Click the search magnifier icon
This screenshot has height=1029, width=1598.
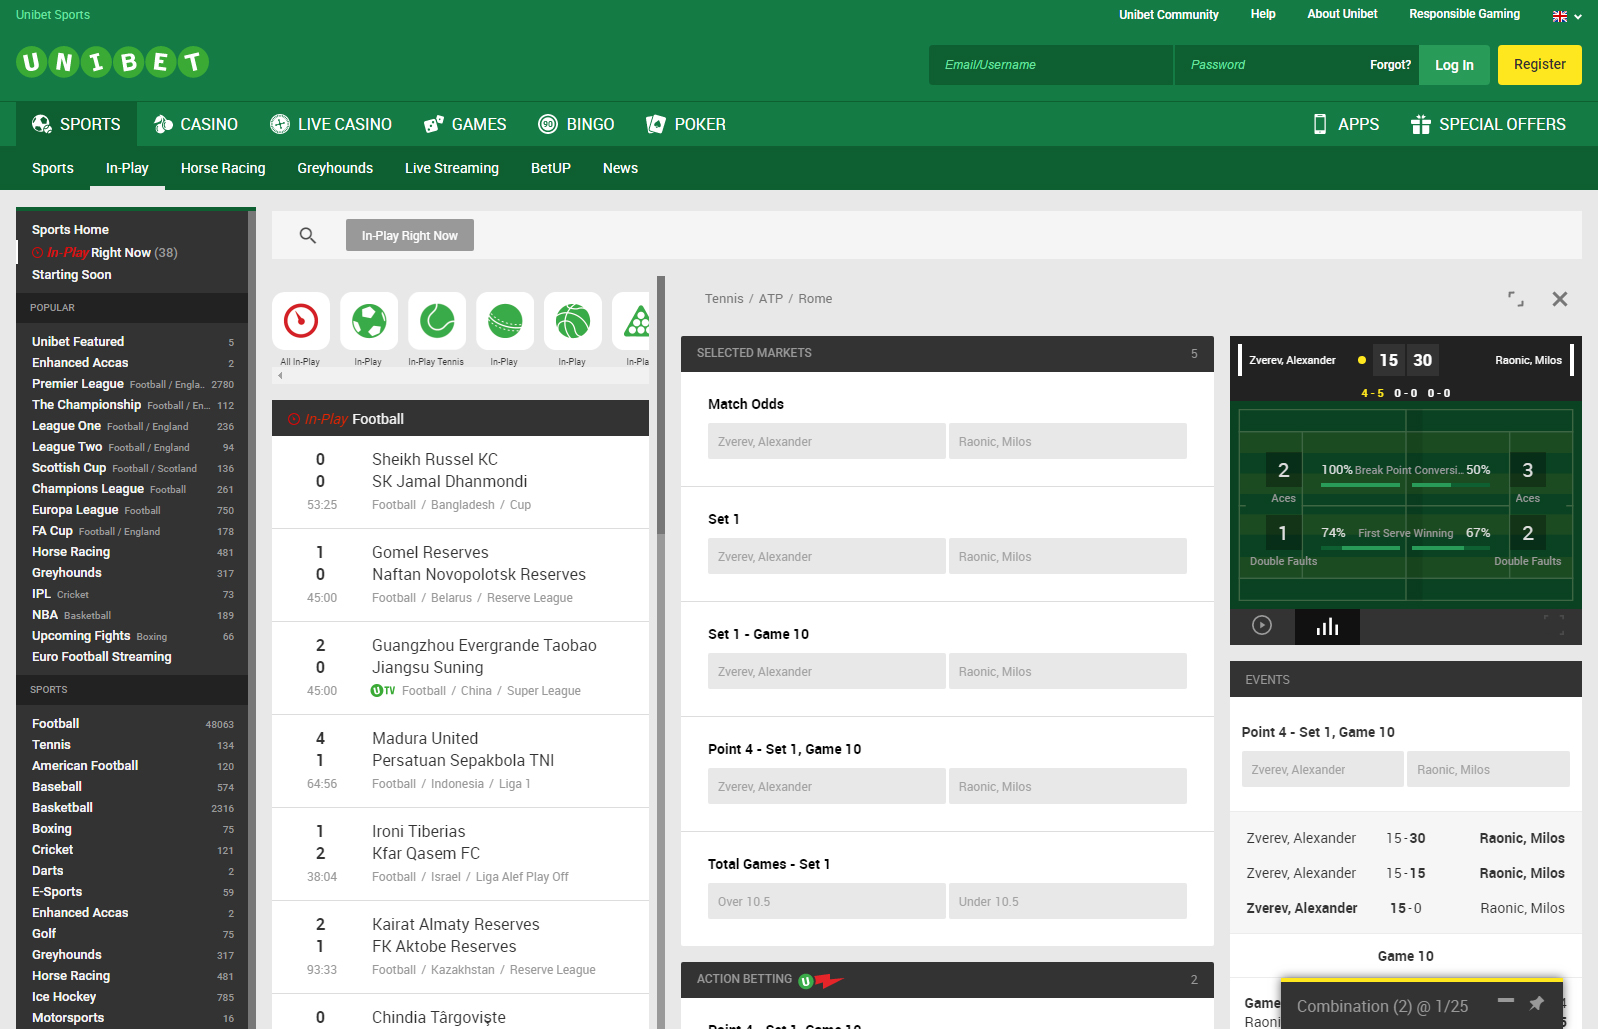[x=308, y=236]
